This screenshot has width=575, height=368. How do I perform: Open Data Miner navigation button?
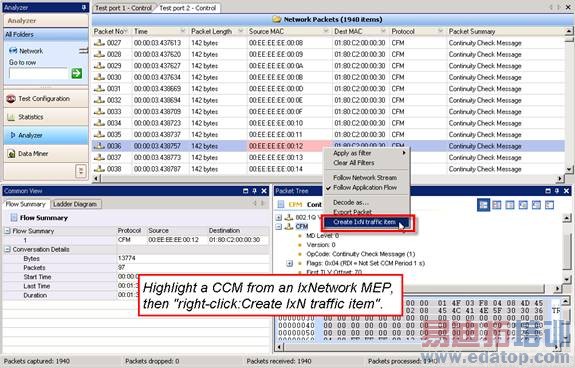[x=46, y=154]
